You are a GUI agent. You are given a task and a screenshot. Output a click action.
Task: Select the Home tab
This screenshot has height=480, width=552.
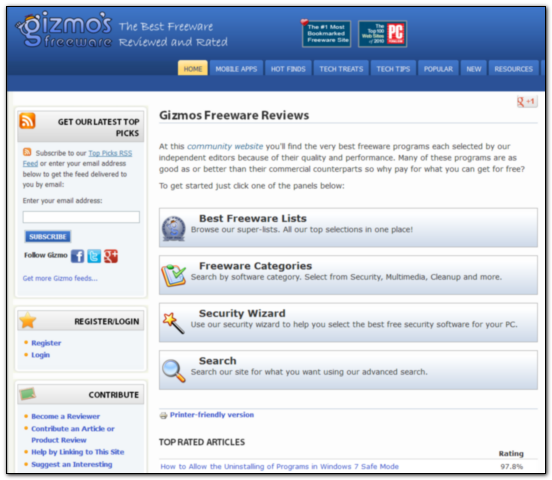193,68
